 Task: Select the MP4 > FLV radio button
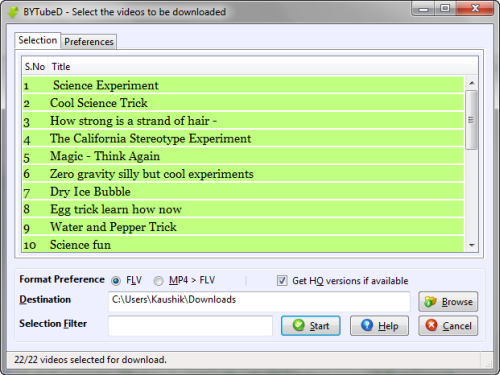[159, 281]
